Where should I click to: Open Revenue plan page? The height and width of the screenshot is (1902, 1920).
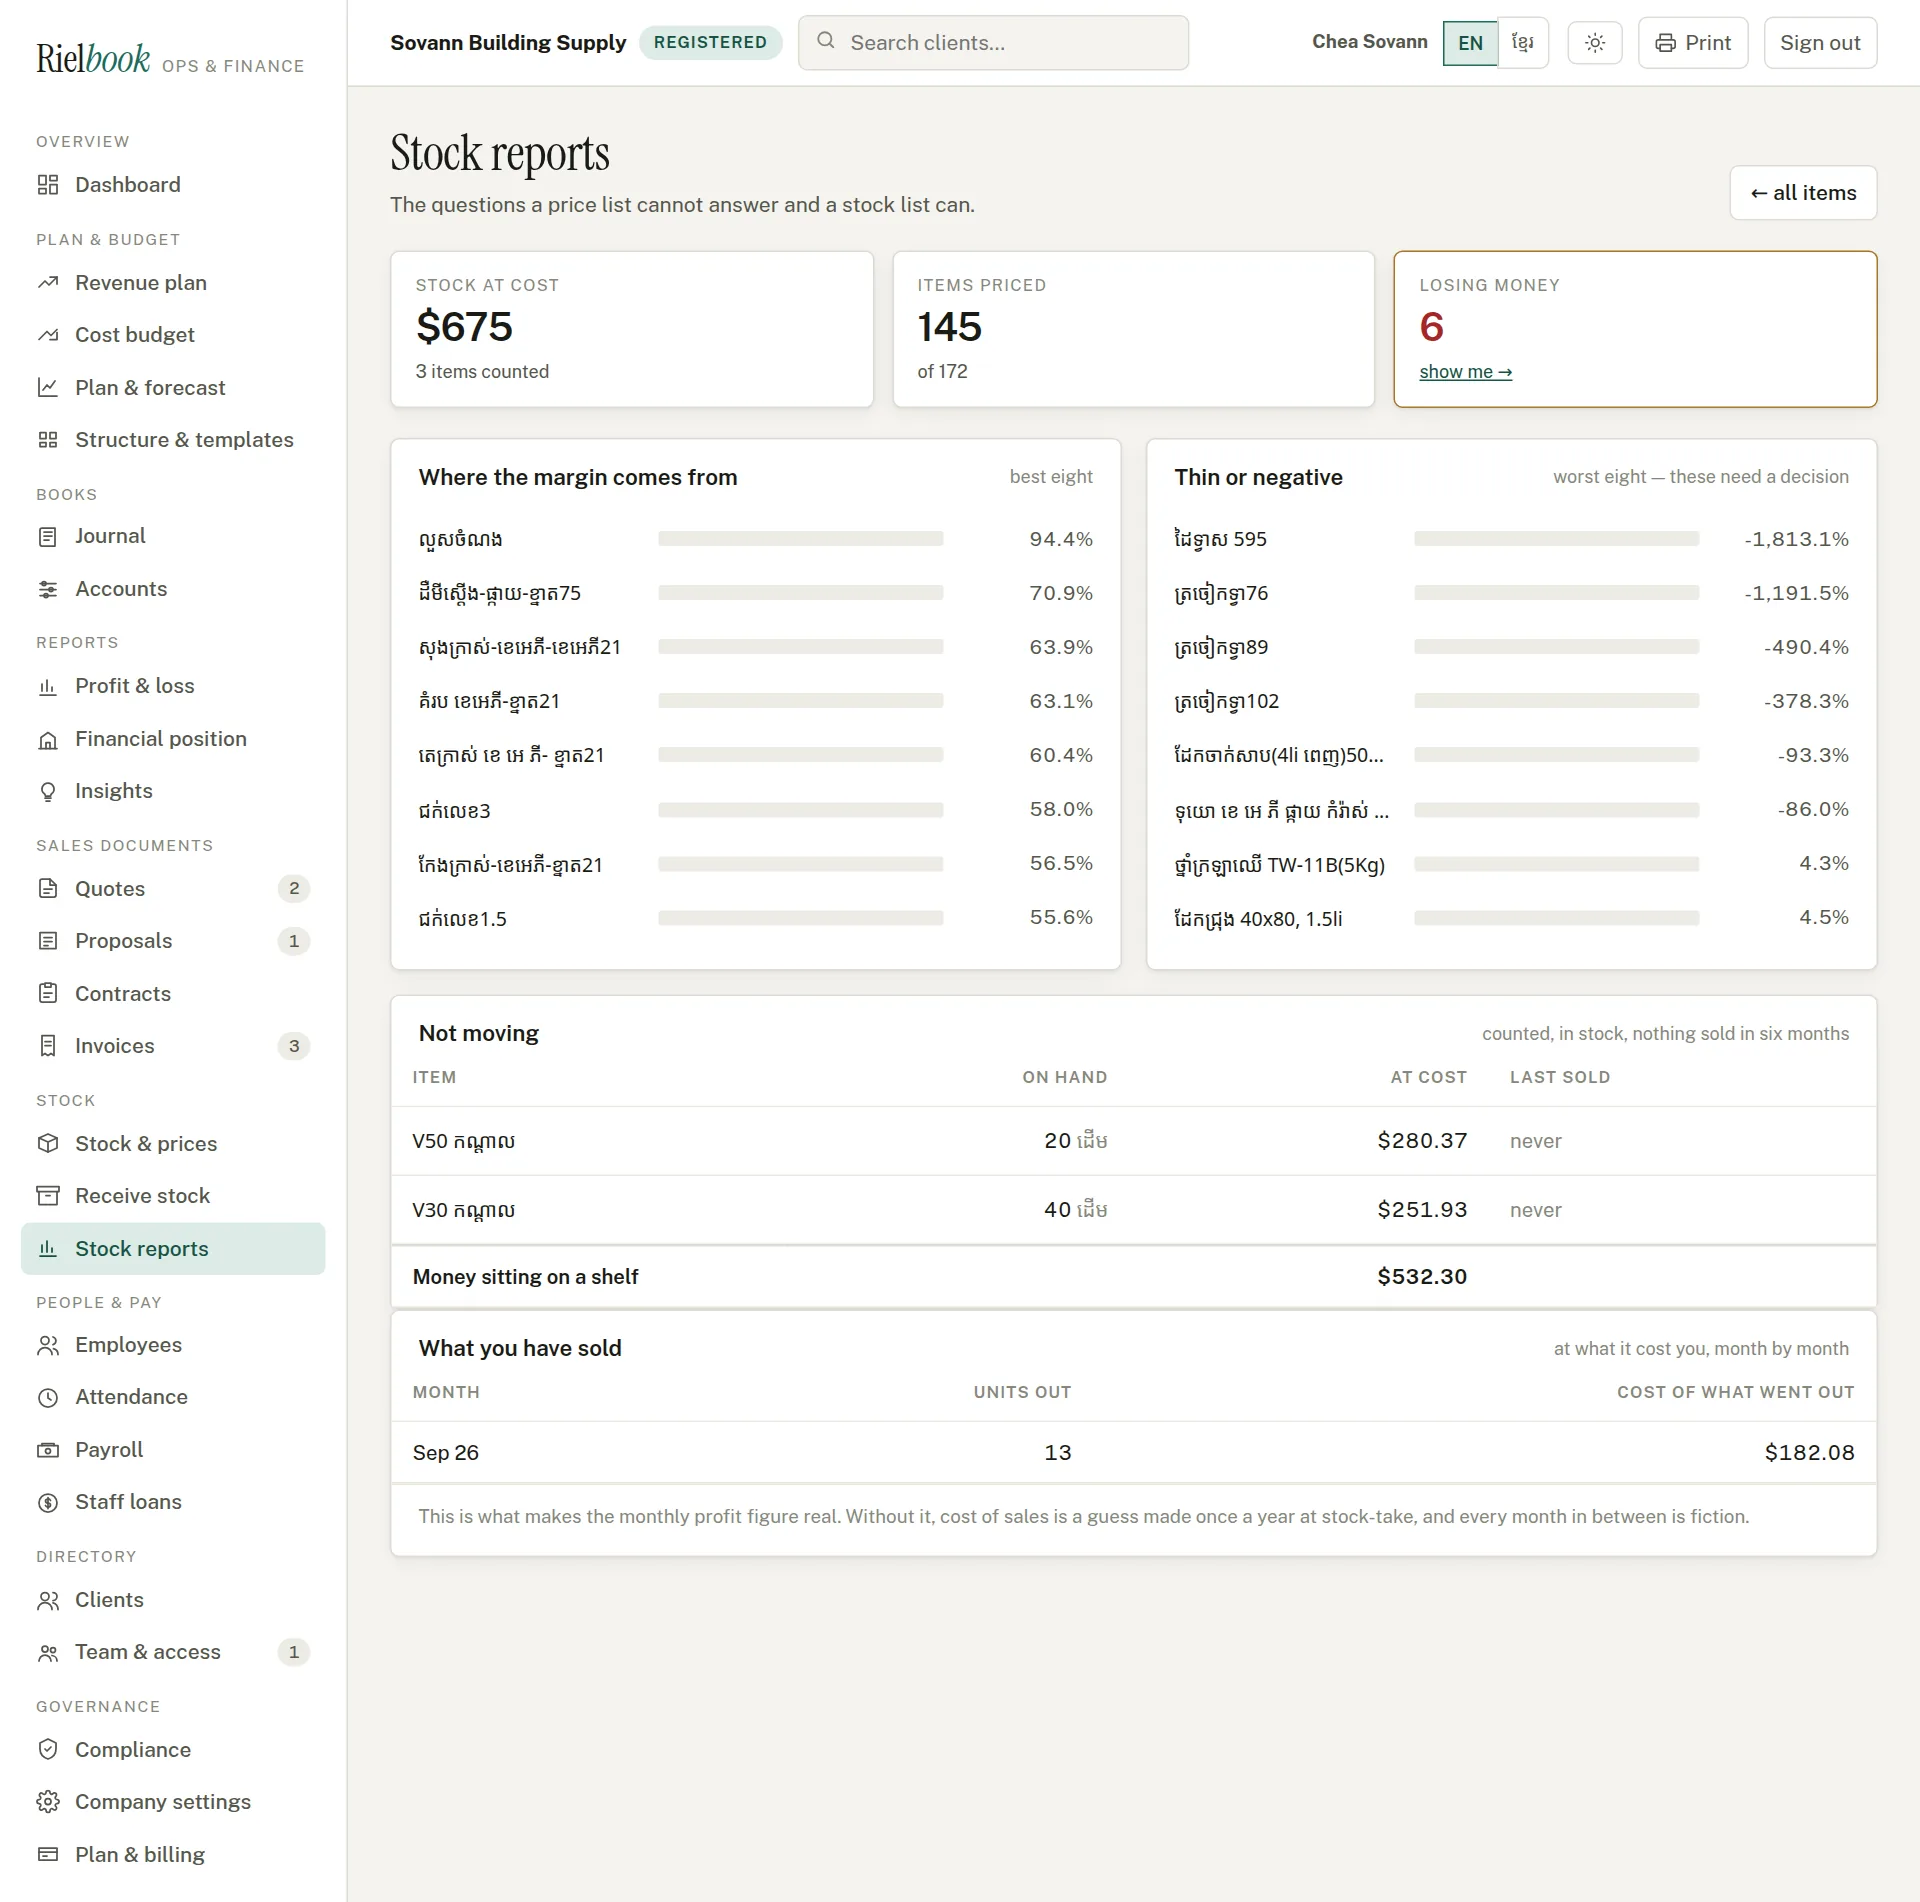coord(173,283)
